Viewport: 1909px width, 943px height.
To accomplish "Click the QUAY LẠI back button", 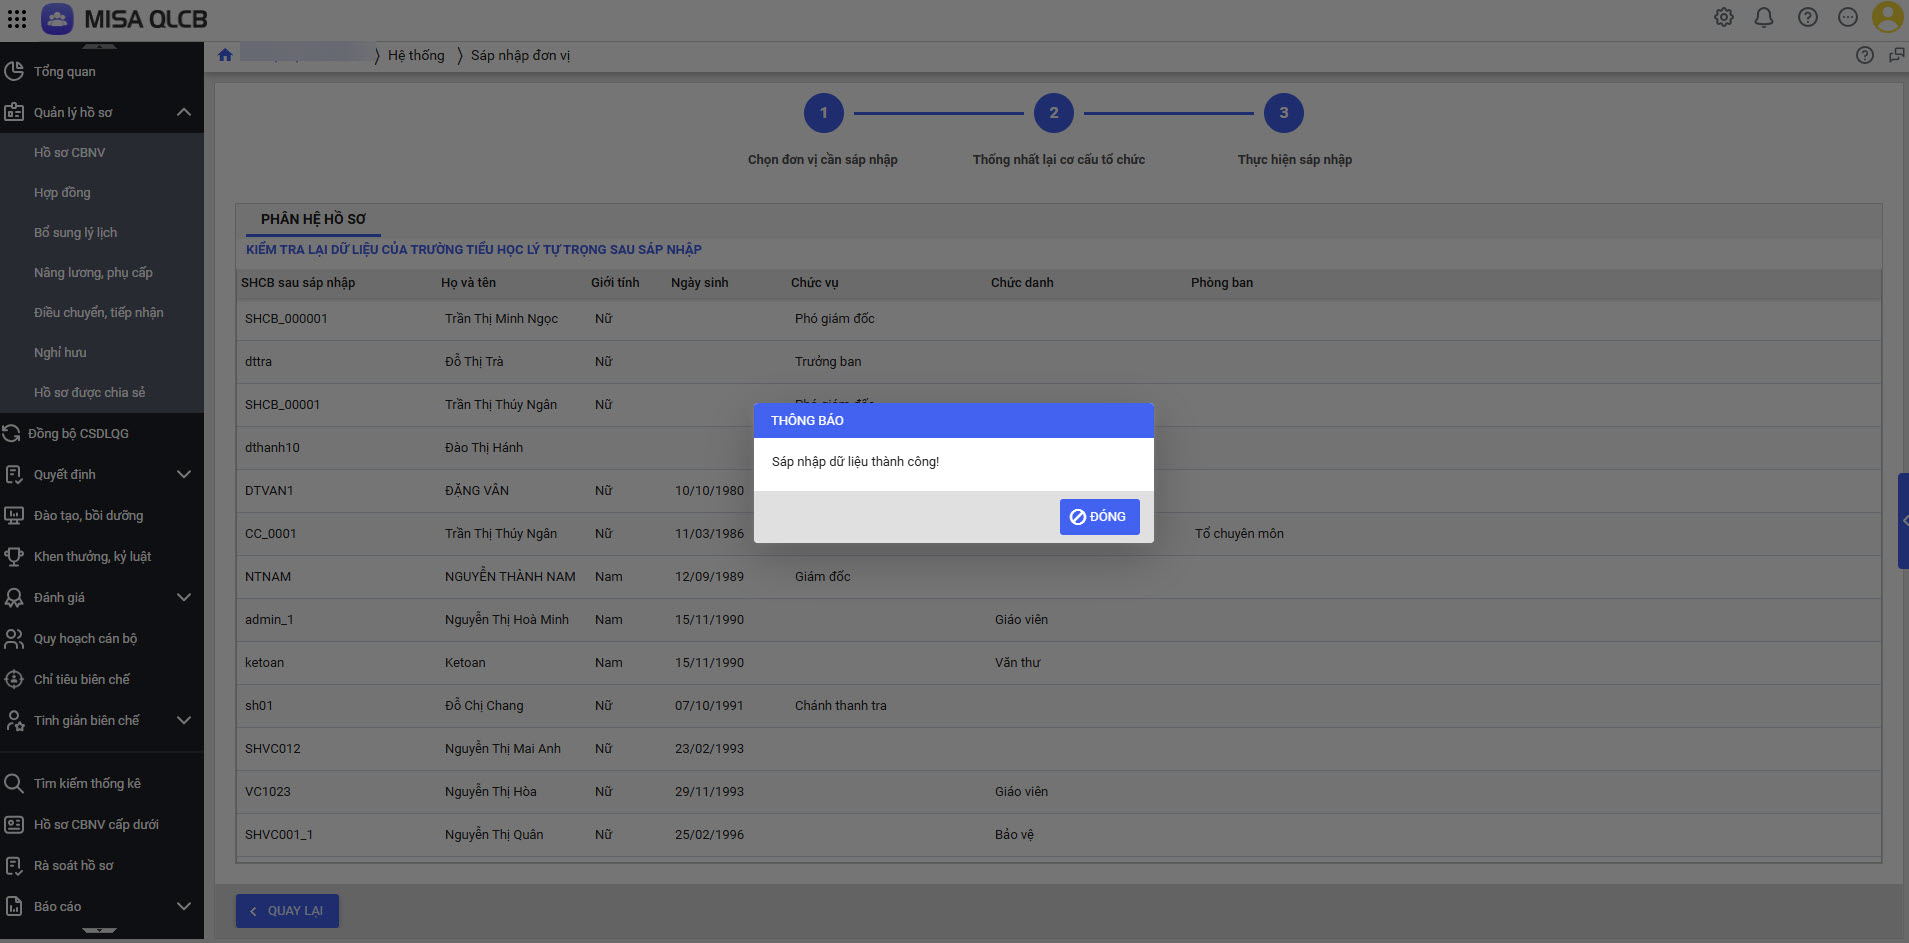I will [x=287, y=911].
